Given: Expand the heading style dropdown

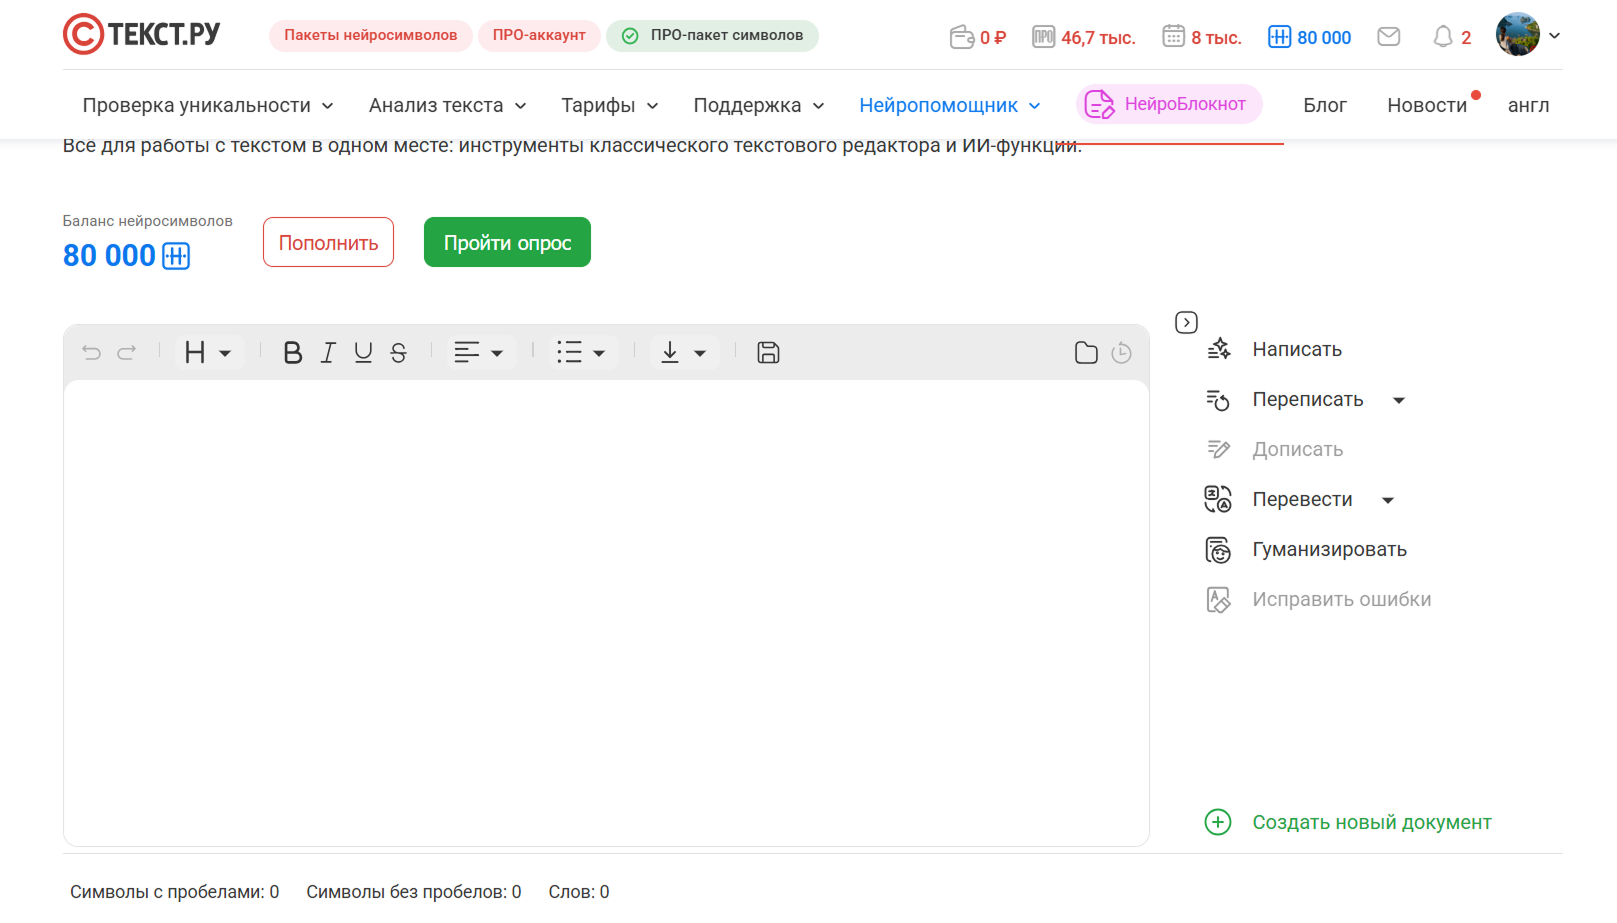Looking at the screenshot, I should pos(208,352).
